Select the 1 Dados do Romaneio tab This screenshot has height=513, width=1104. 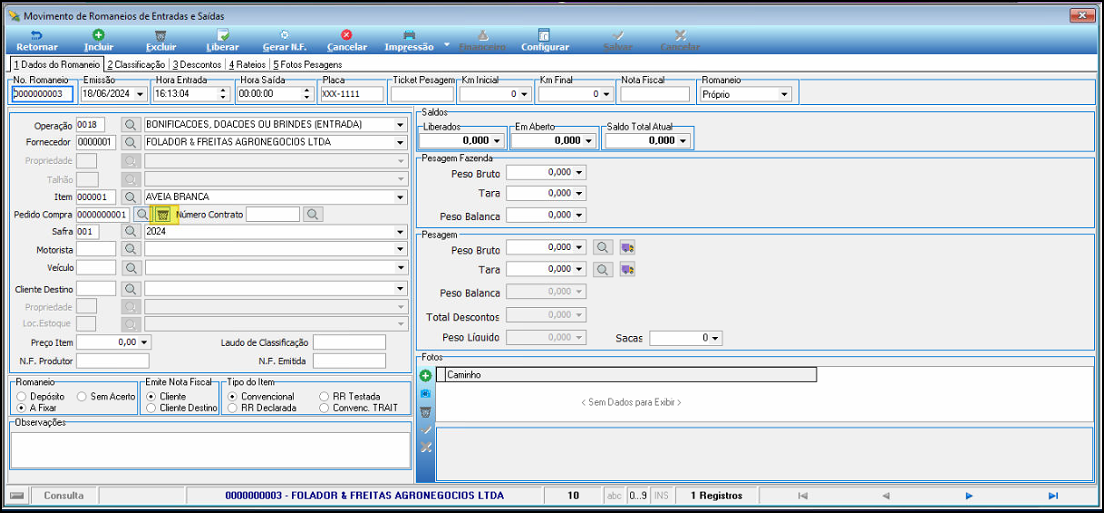pyautogui.click(x=58, y=64)
